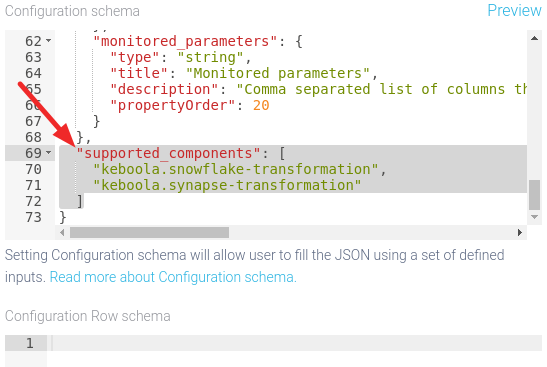Image resolution: width=547 pixels, height=367 pixels.
Task: Click the closing brace on line 73
Action: [x=63, y=217]
